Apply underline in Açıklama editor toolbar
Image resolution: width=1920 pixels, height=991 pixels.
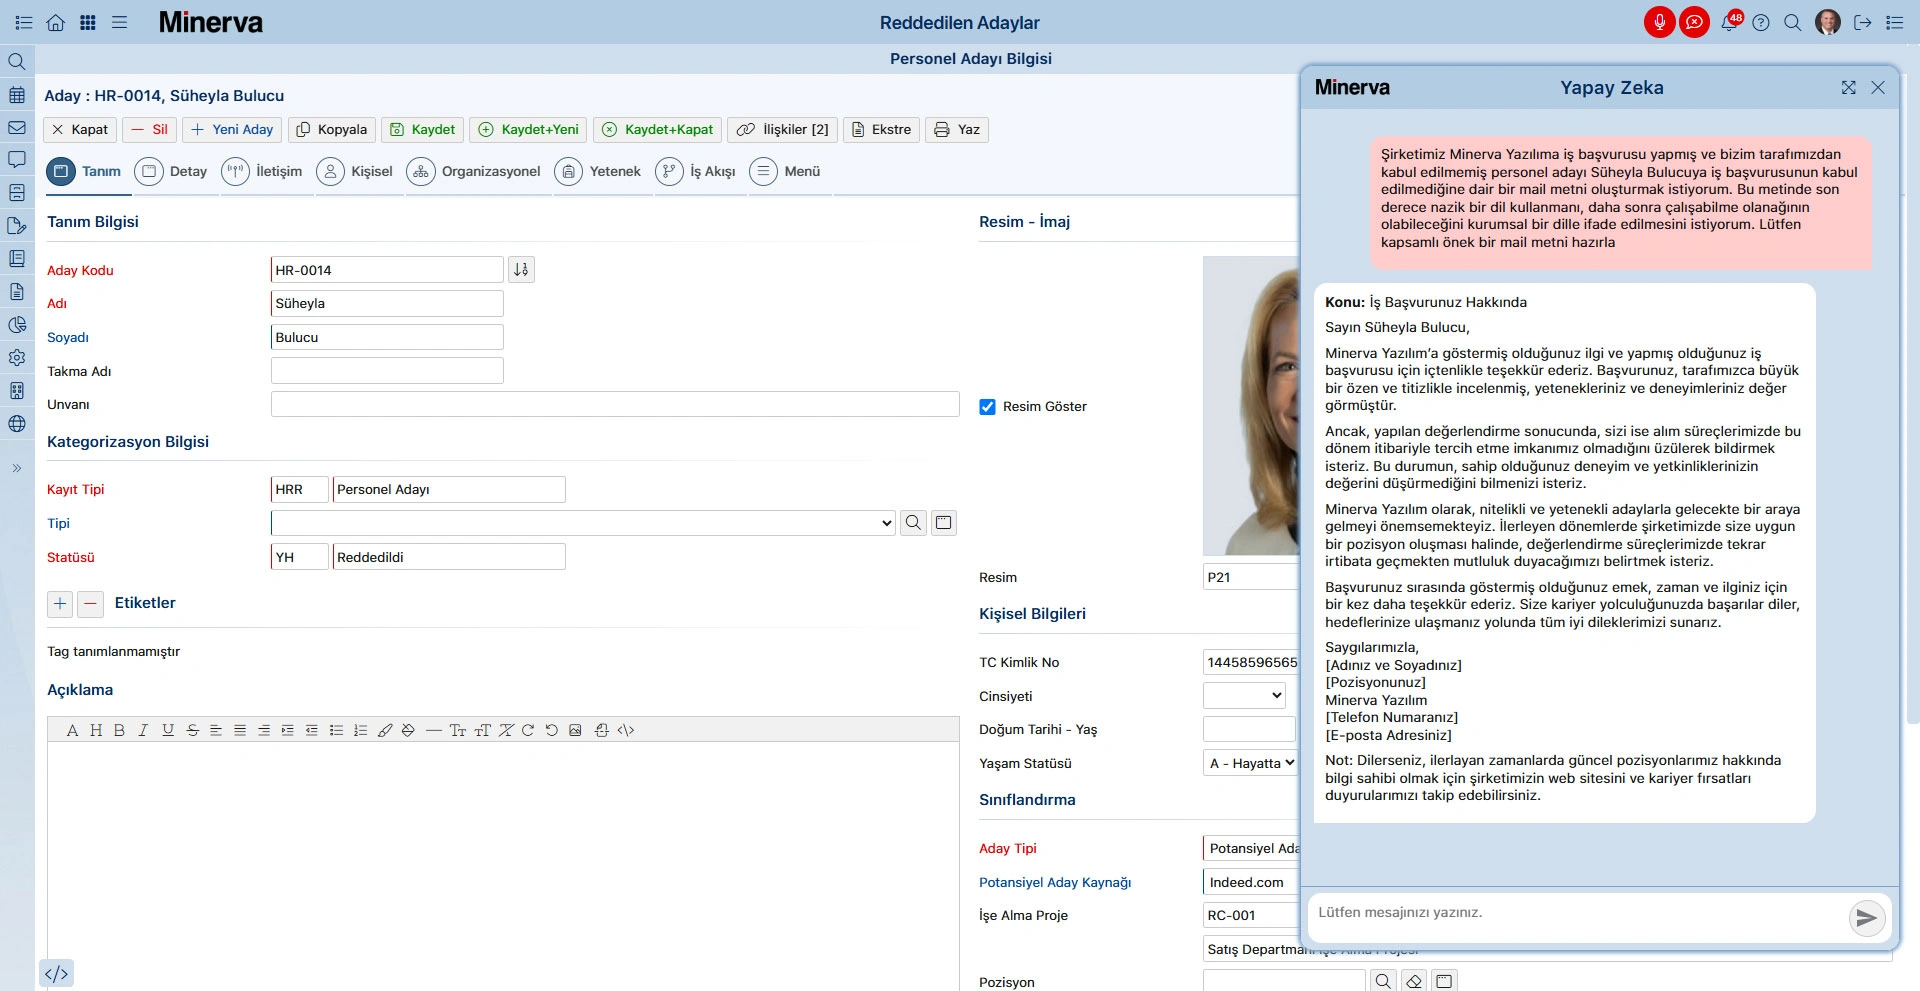(168, 730)
